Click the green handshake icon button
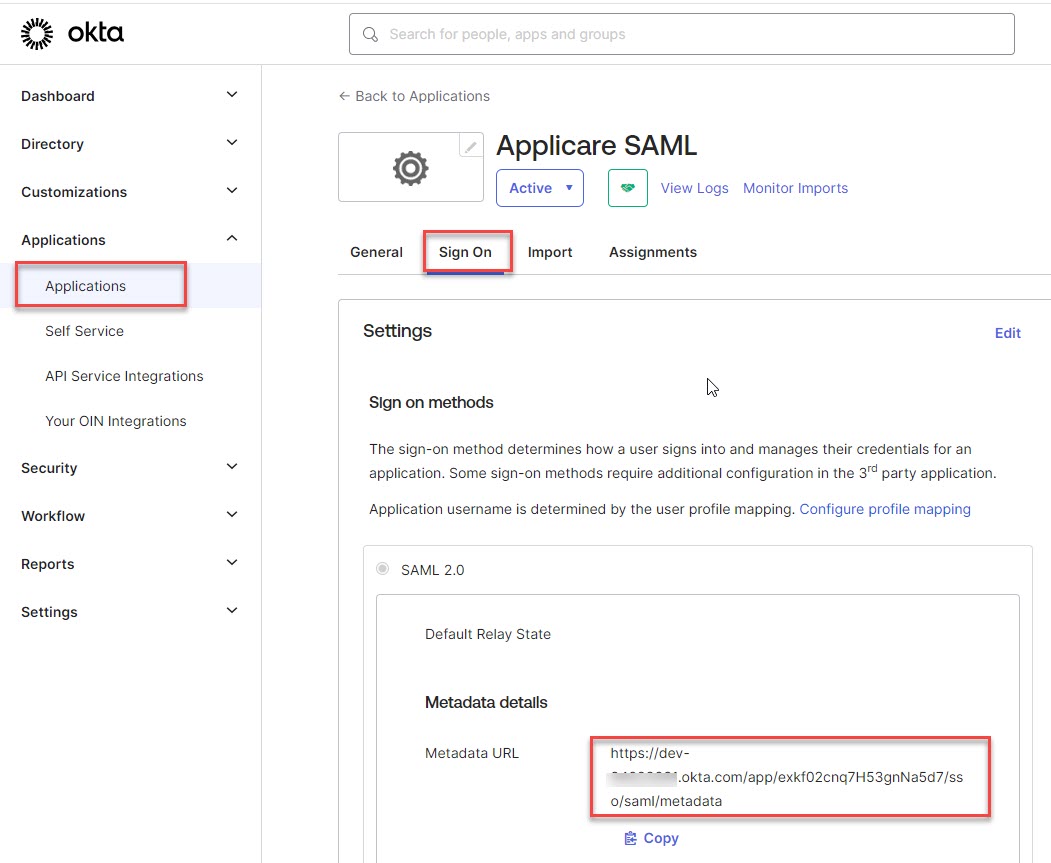 click(x=627, y=188)
